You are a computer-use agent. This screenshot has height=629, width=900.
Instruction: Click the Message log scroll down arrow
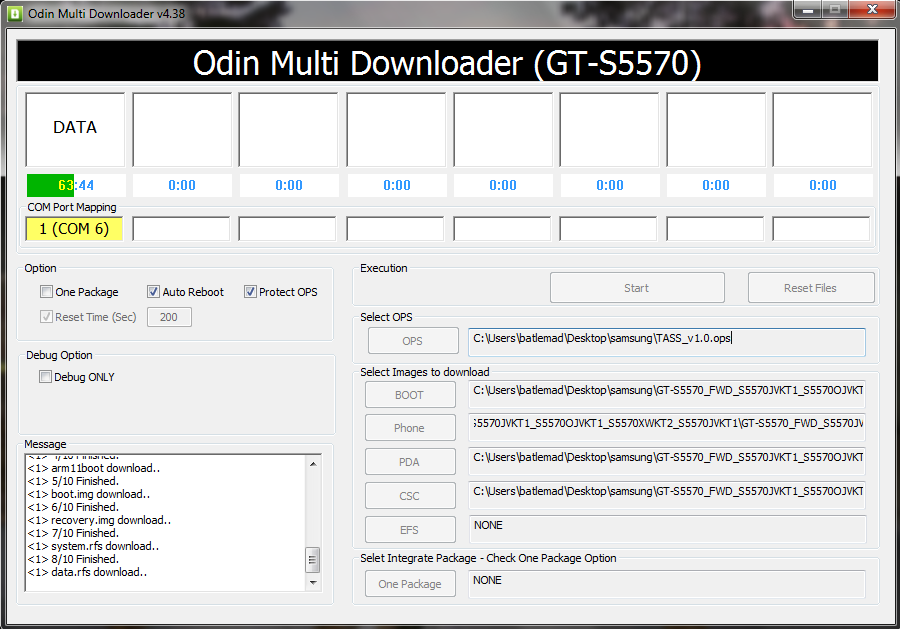click(313, 583)
